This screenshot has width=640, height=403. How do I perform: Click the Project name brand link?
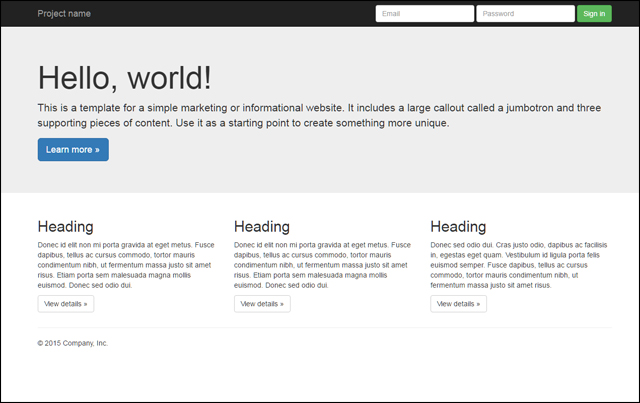[64, 14]
